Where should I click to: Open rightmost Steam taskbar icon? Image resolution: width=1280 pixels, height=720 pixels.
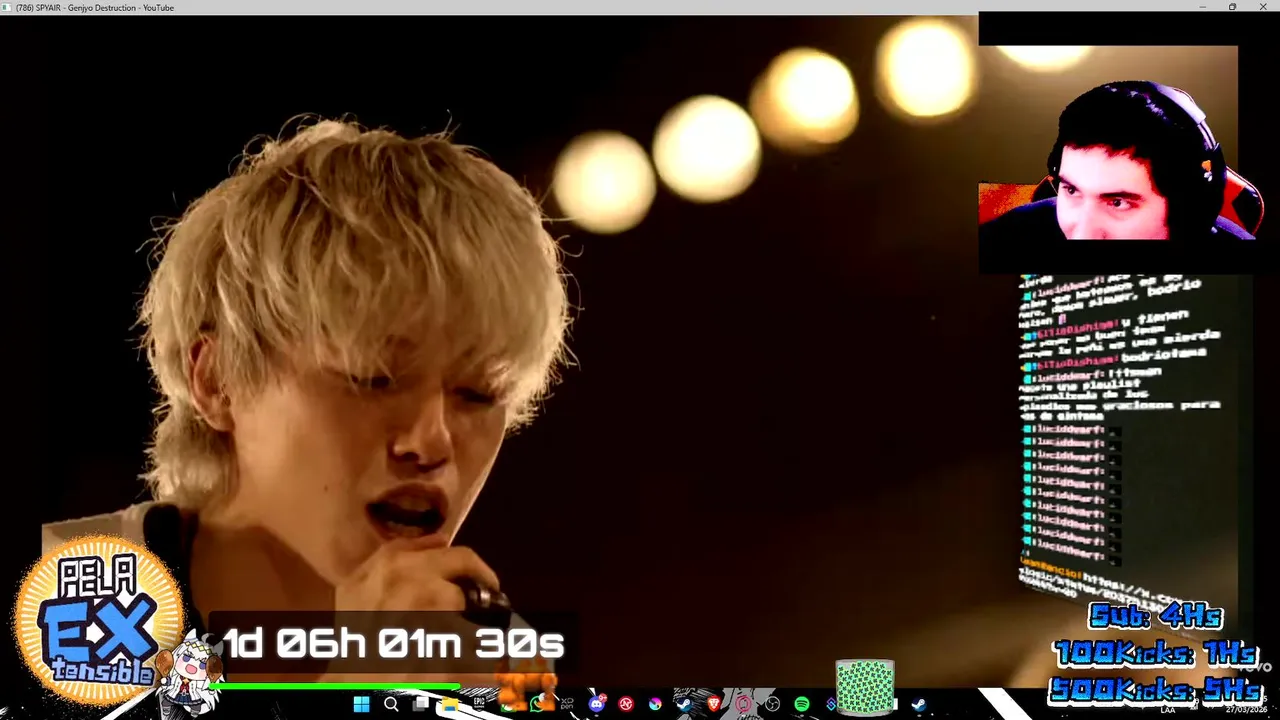coord(919,704)
